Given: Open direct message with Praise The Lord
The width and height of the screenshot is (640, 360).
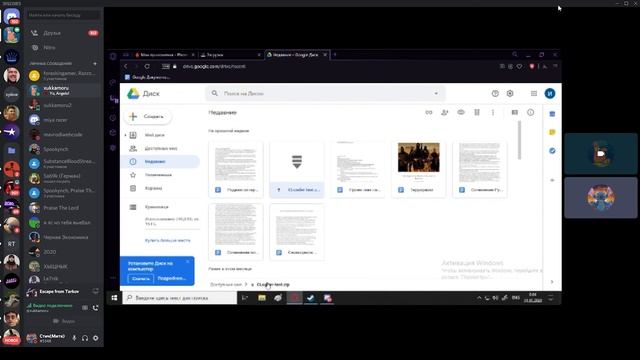Looking at the screenshot, I should click(x=64, y=208).
